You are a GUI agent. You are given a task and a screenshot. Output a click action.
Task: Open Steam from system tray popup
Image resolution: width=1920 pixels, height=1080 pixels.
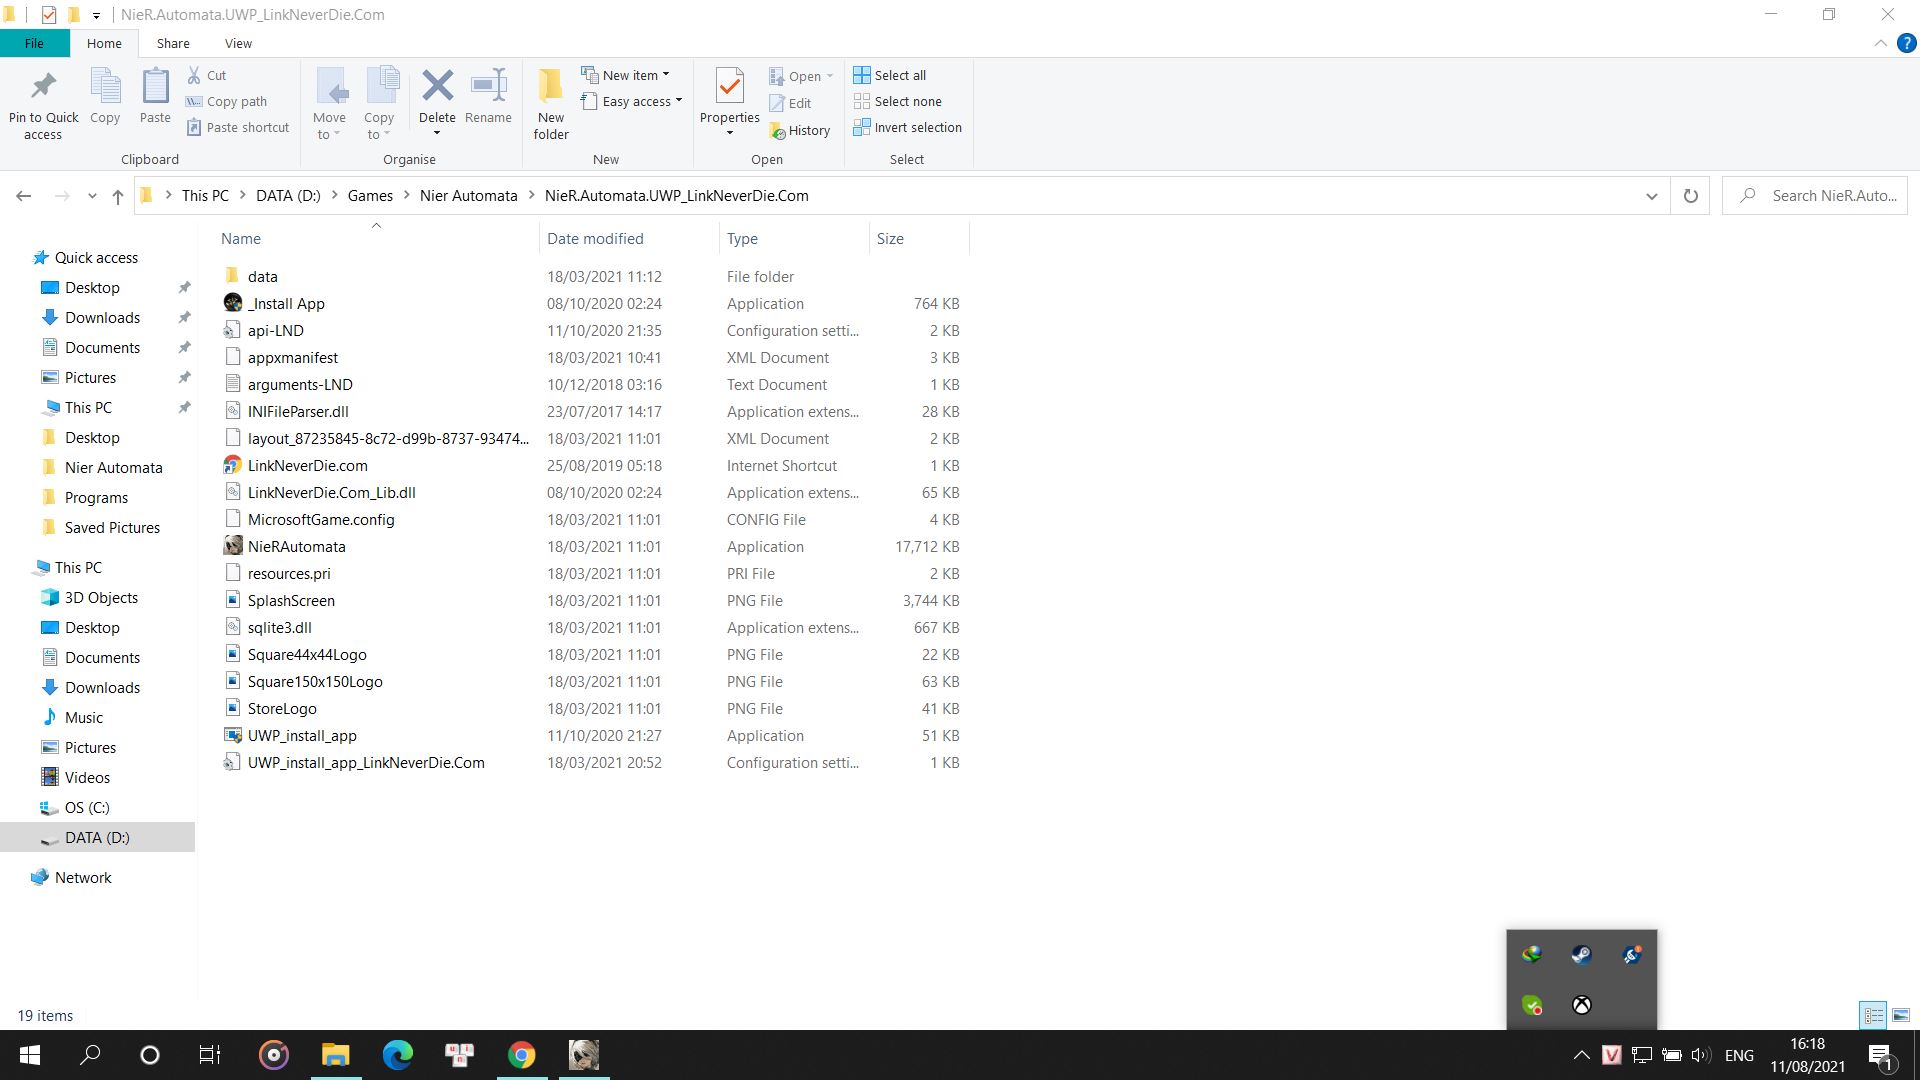1581,955
